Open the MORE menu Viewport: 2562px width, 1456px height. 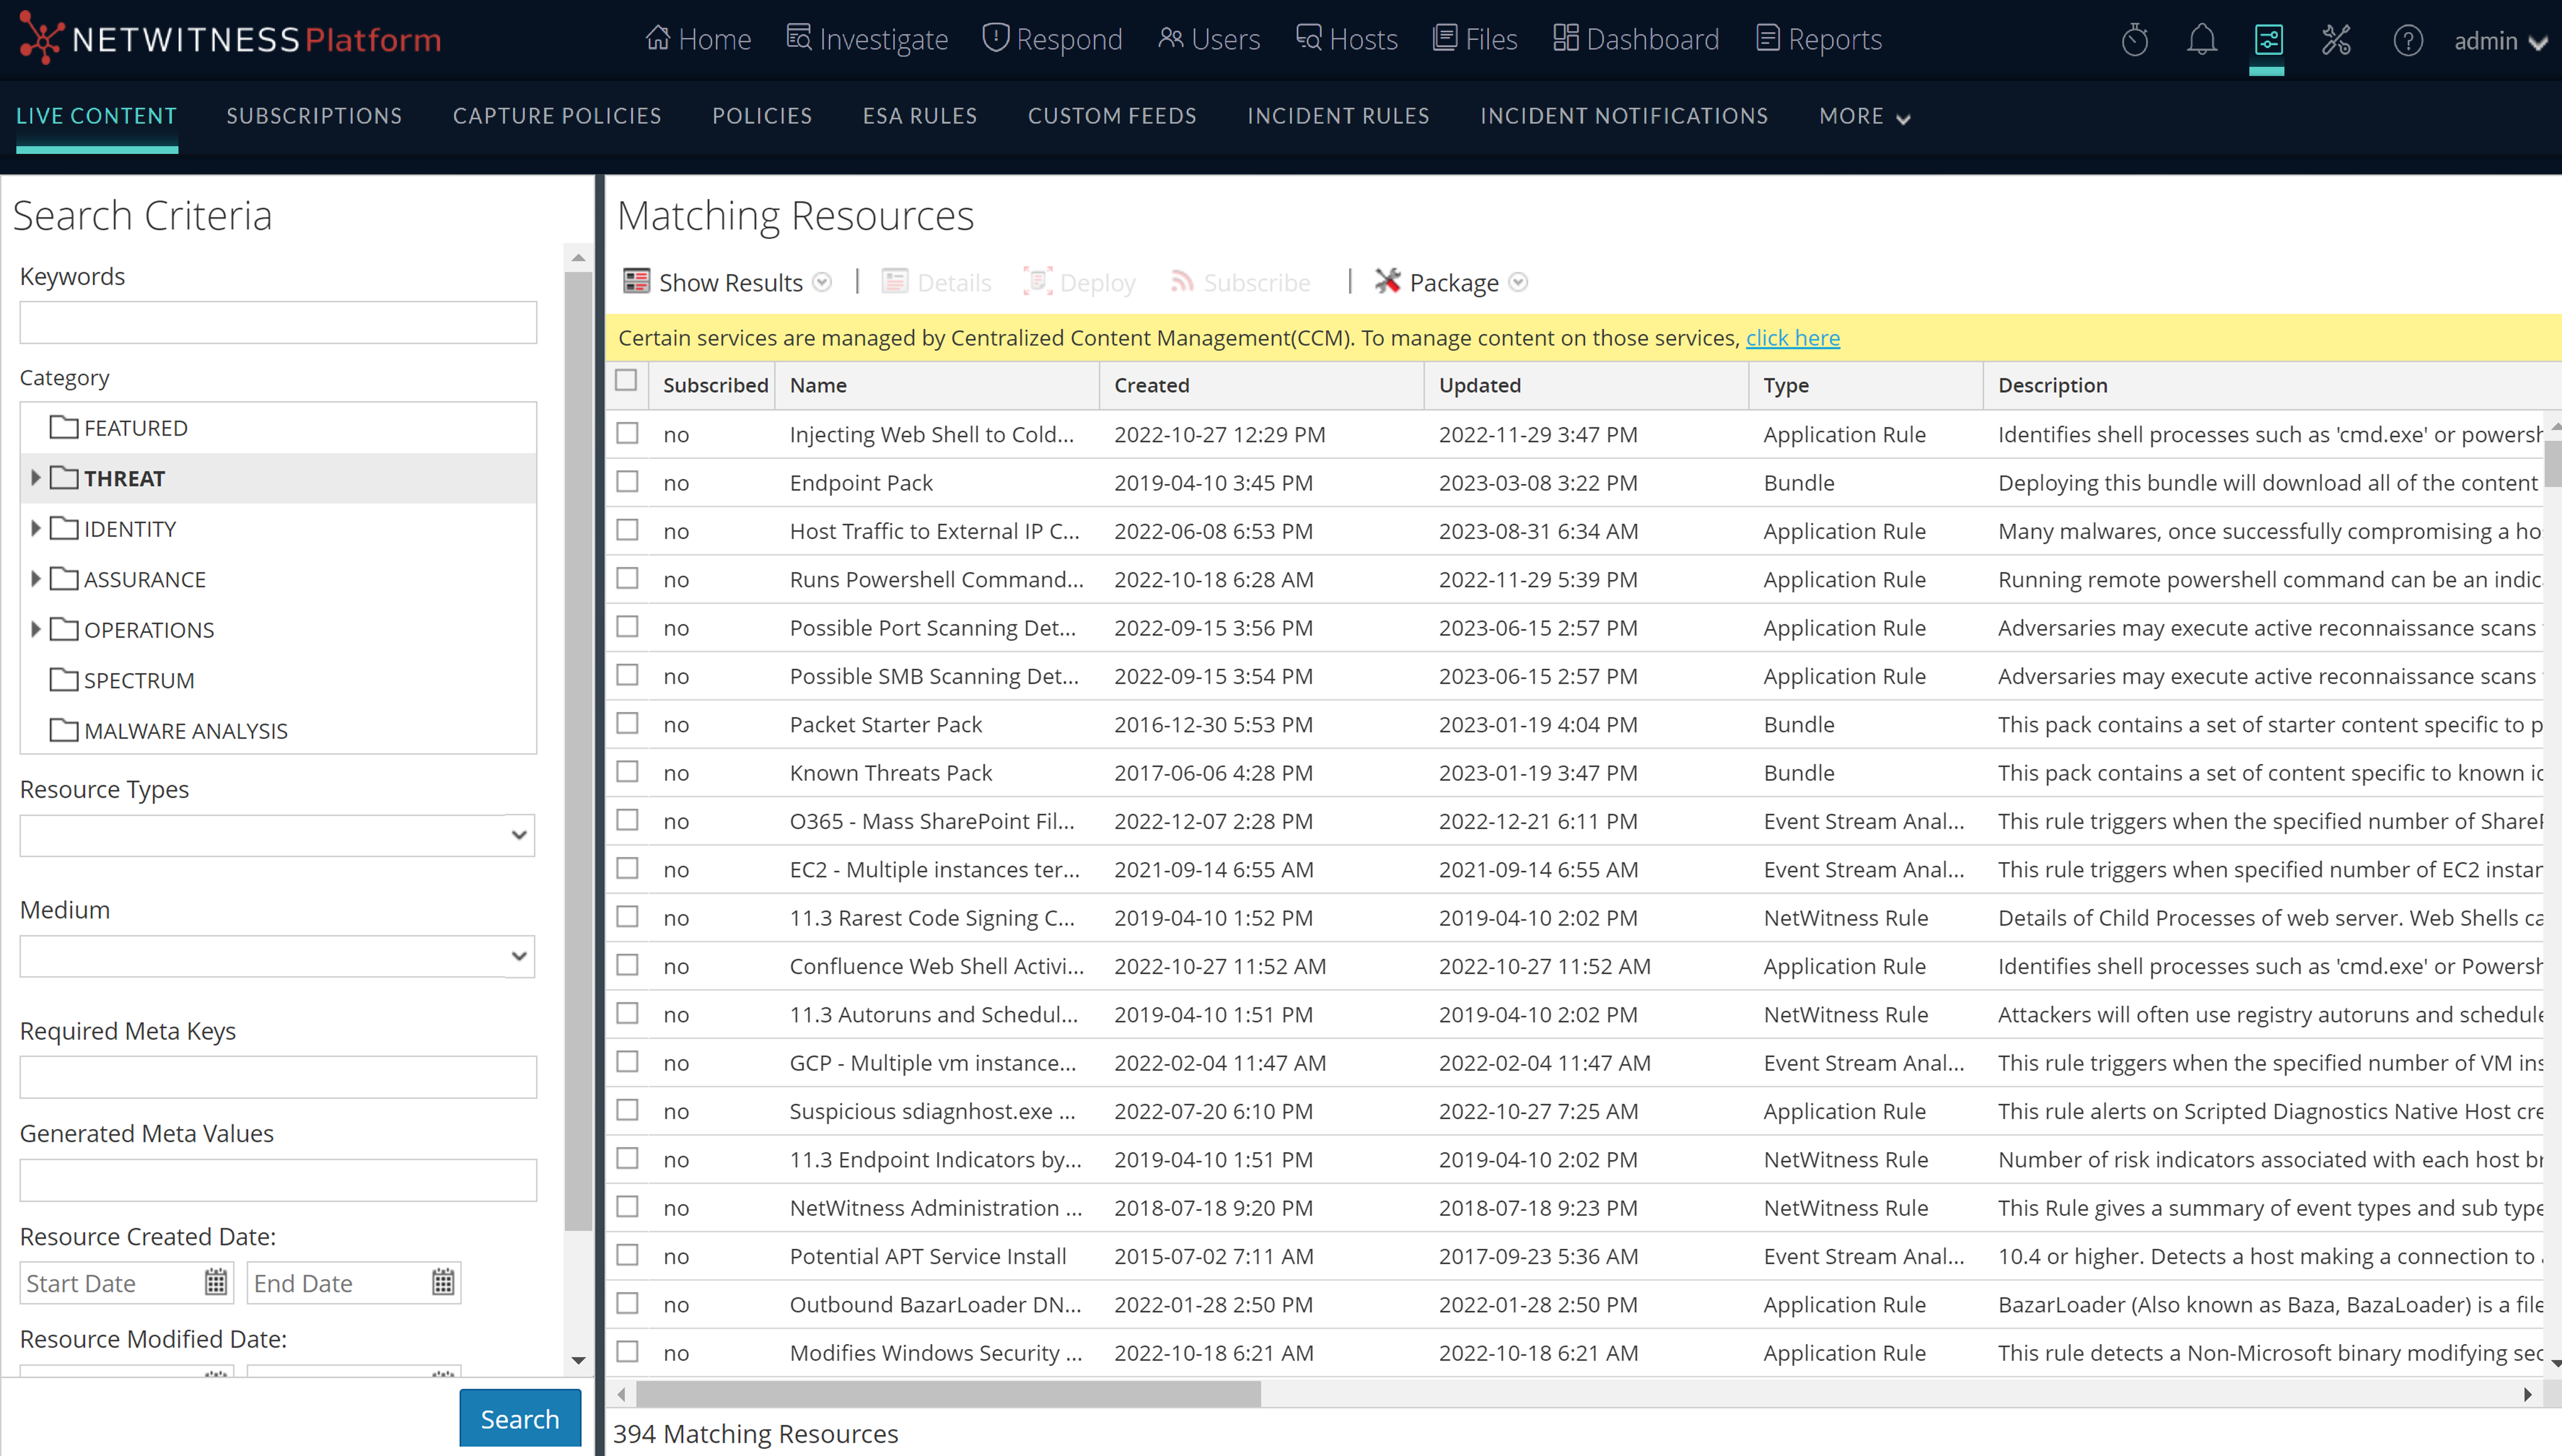[1862, 116]
